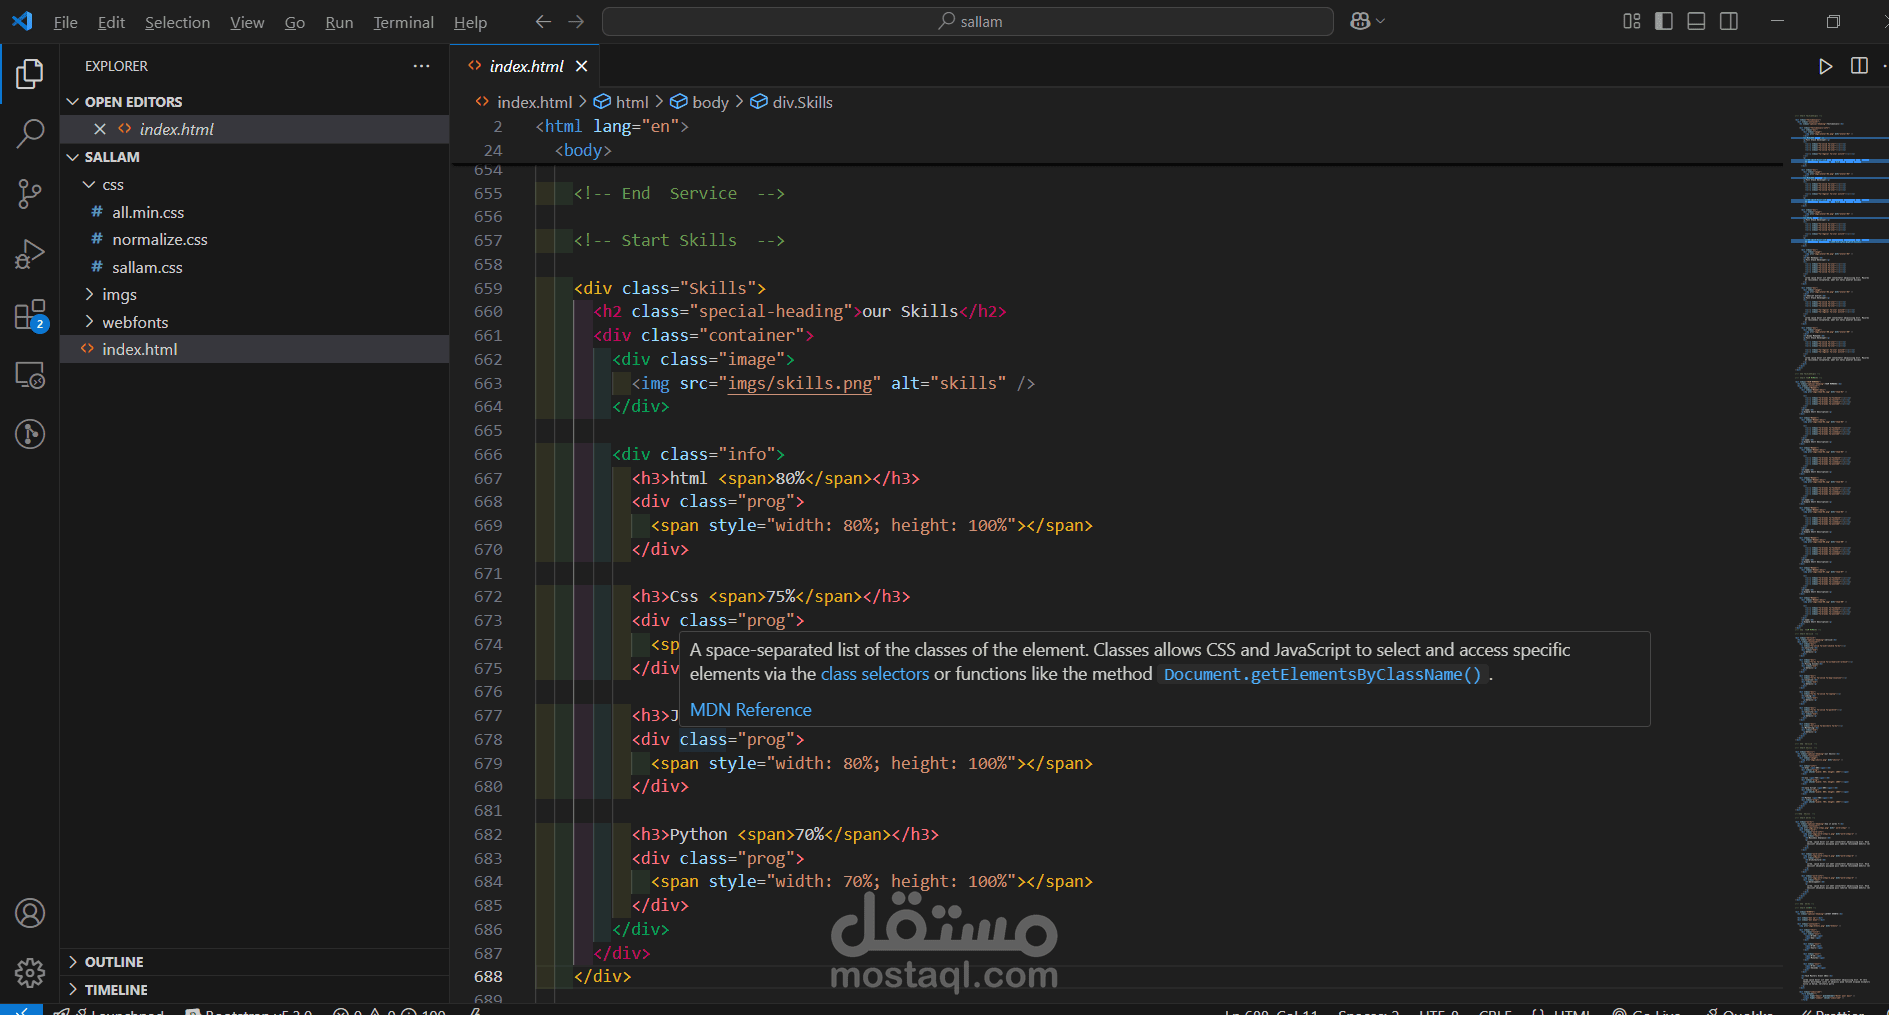Open the Copilot dropdown chevron
The height and width of the screenshot is (1015, 1889).
[x=1381, y=21]
